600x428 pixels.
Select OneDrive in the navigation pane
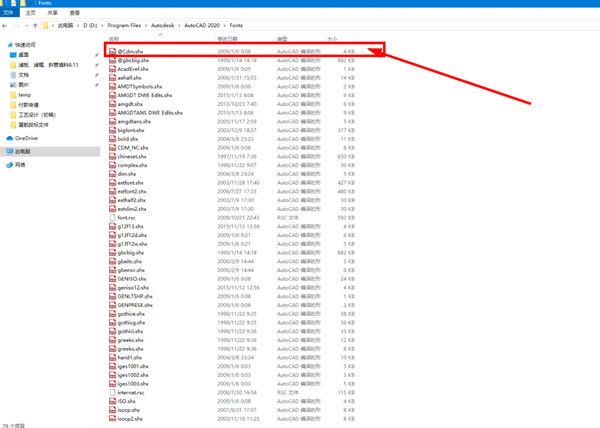point(26,138)
